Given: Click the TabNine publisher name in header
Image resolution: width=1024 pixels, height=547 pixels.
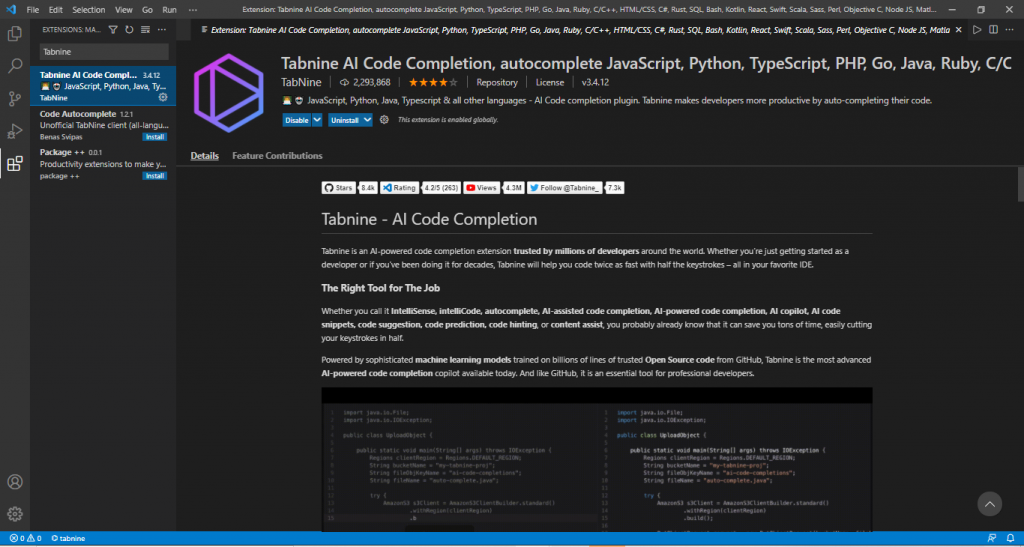Looking at the screenshot, I should [299, 82].
